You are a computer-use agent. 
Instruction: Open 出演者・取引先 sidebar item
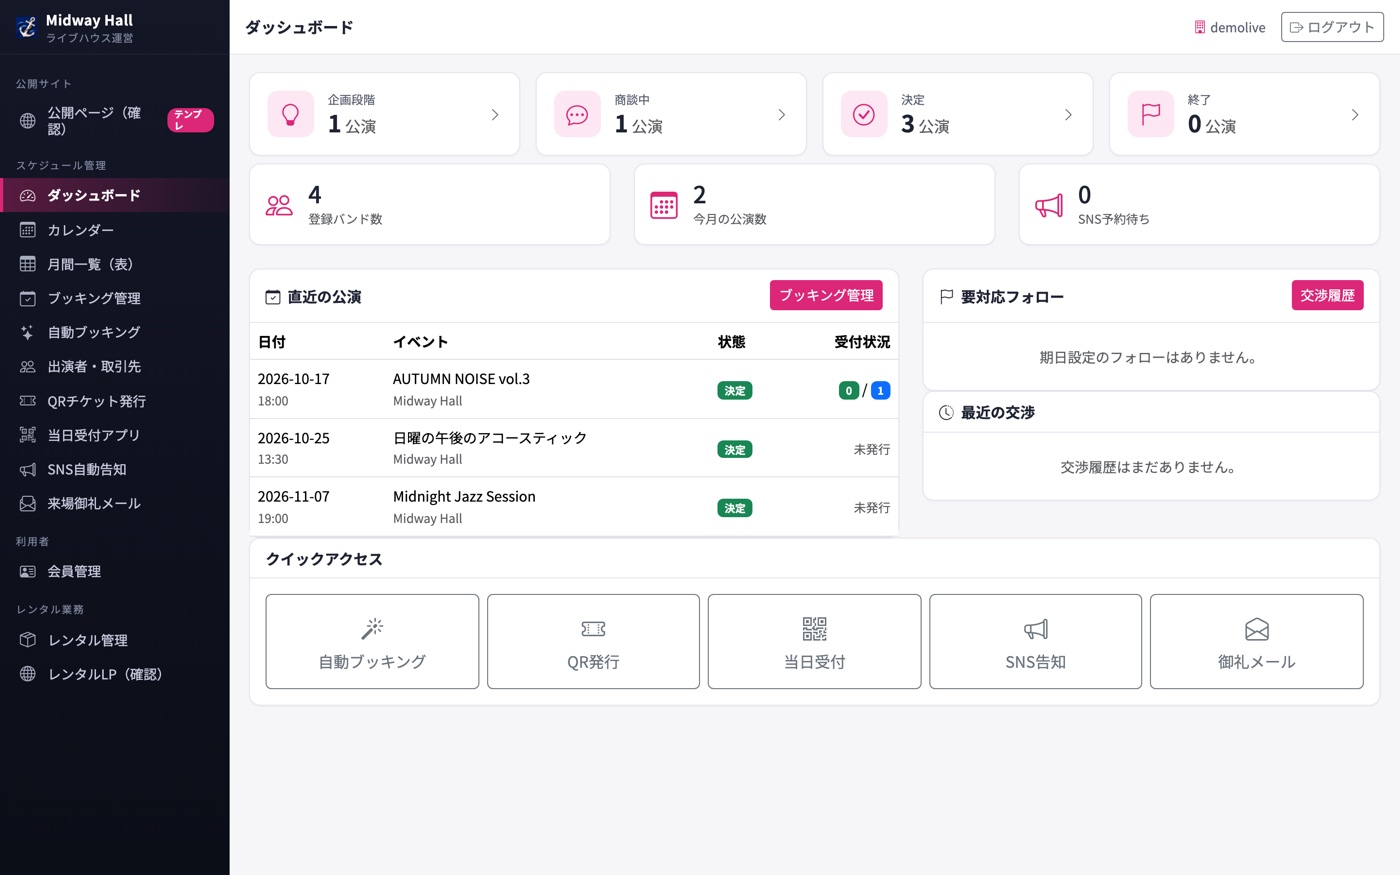point(115,366)
